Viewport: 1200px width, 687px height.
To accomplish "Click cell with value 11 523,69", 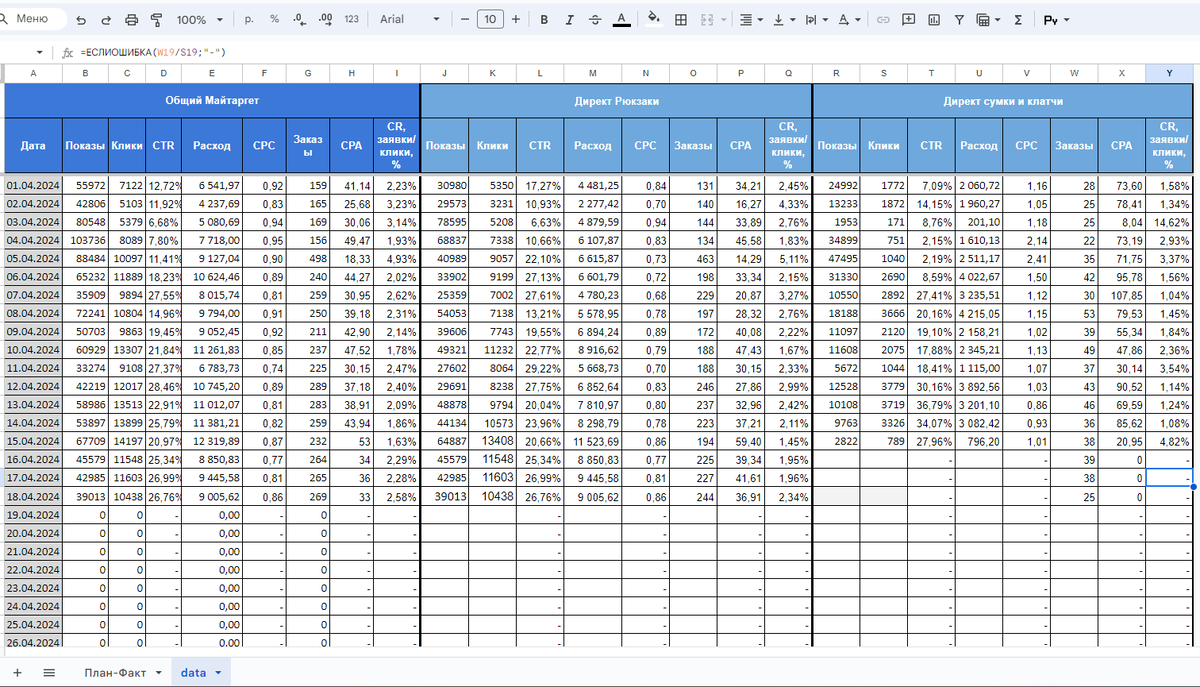I will [x=593, y=442].
